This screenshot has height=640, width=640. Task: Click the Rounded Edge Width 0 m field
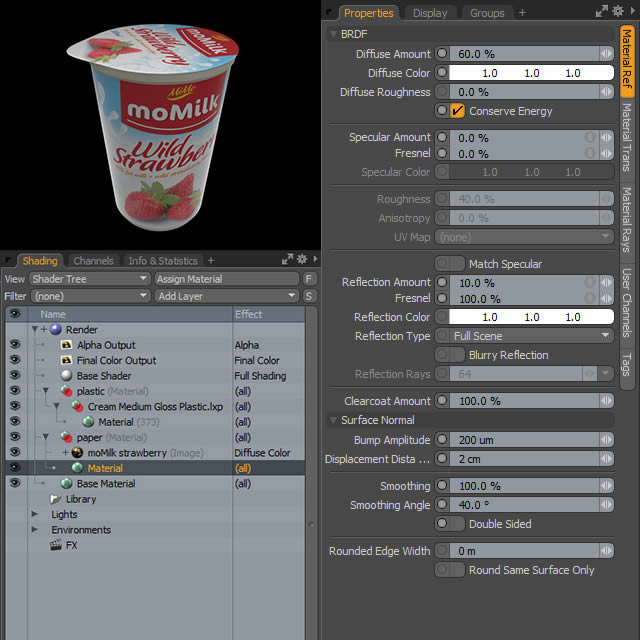point(524,551)
